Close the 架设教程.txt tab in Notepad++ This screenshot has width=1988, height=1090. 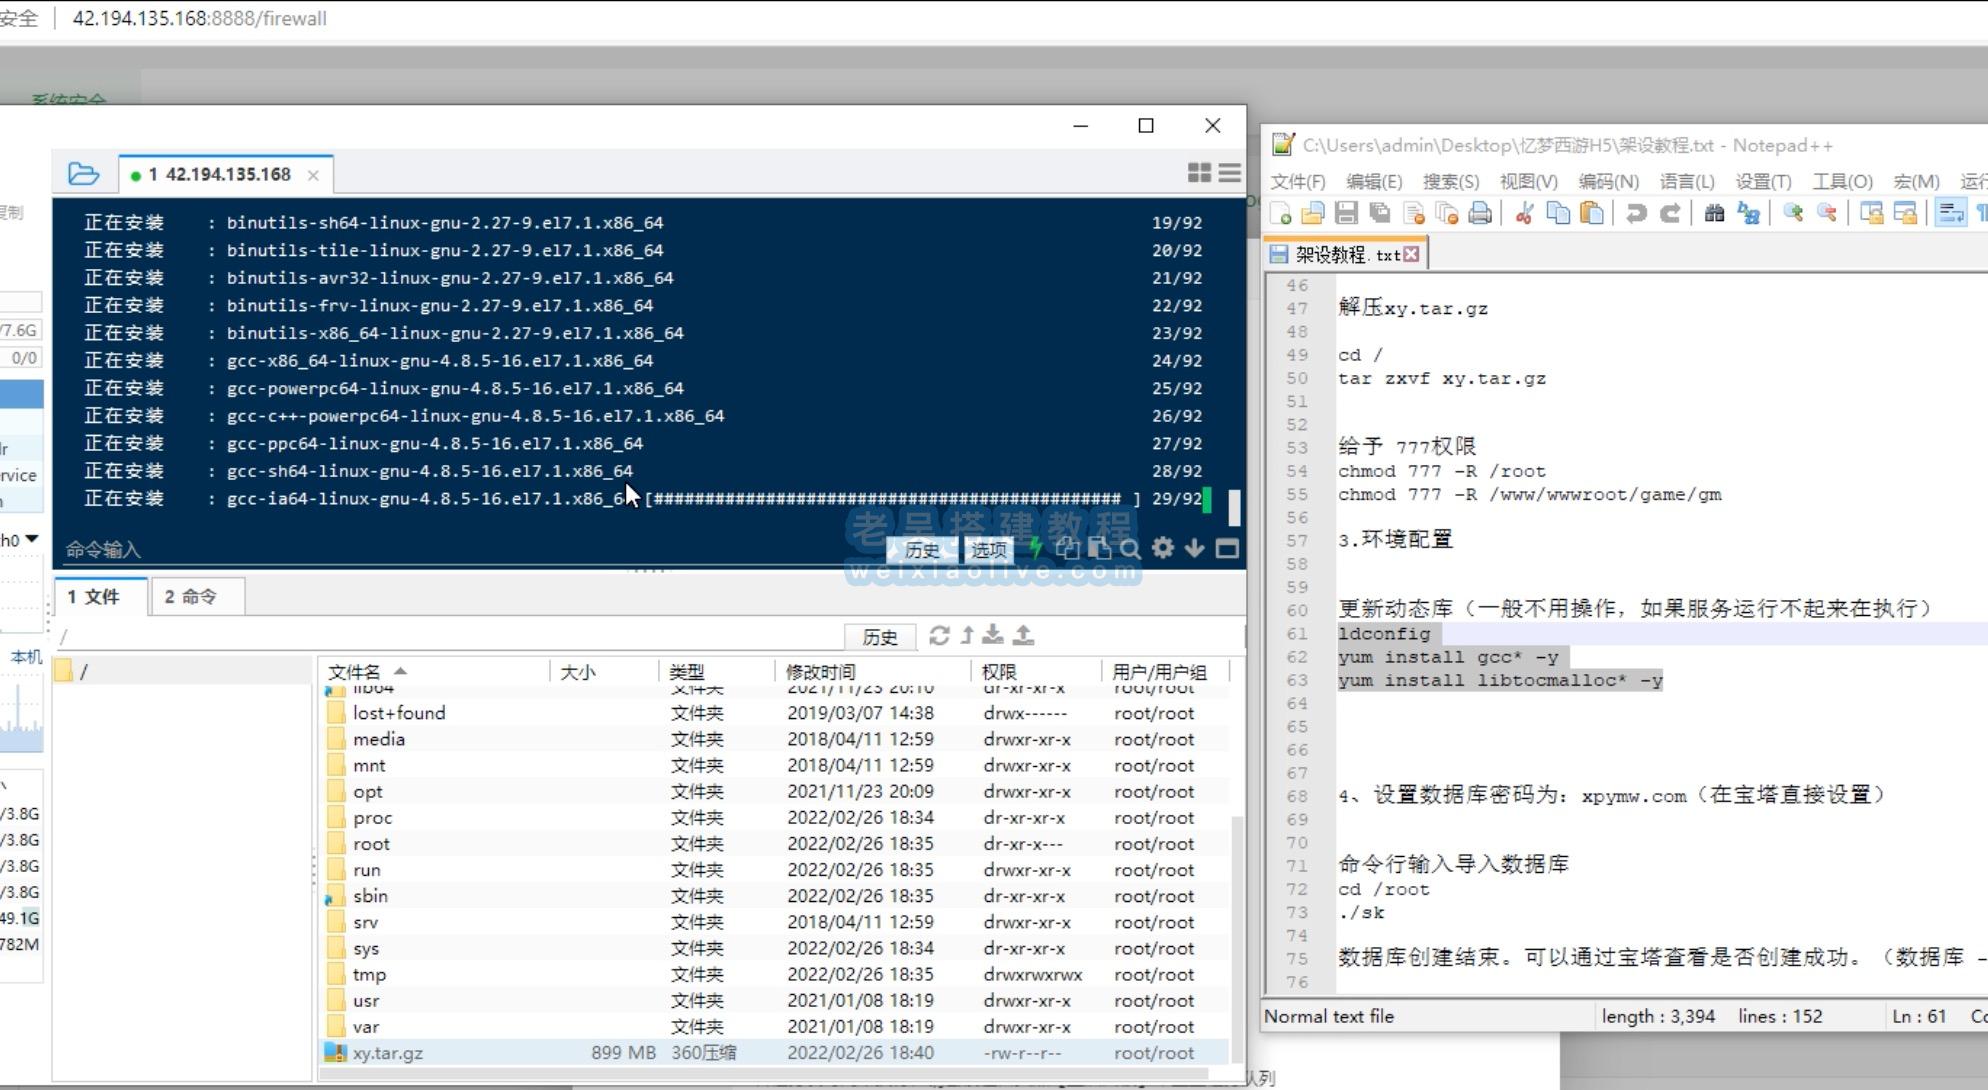[x=1411, y=254]
